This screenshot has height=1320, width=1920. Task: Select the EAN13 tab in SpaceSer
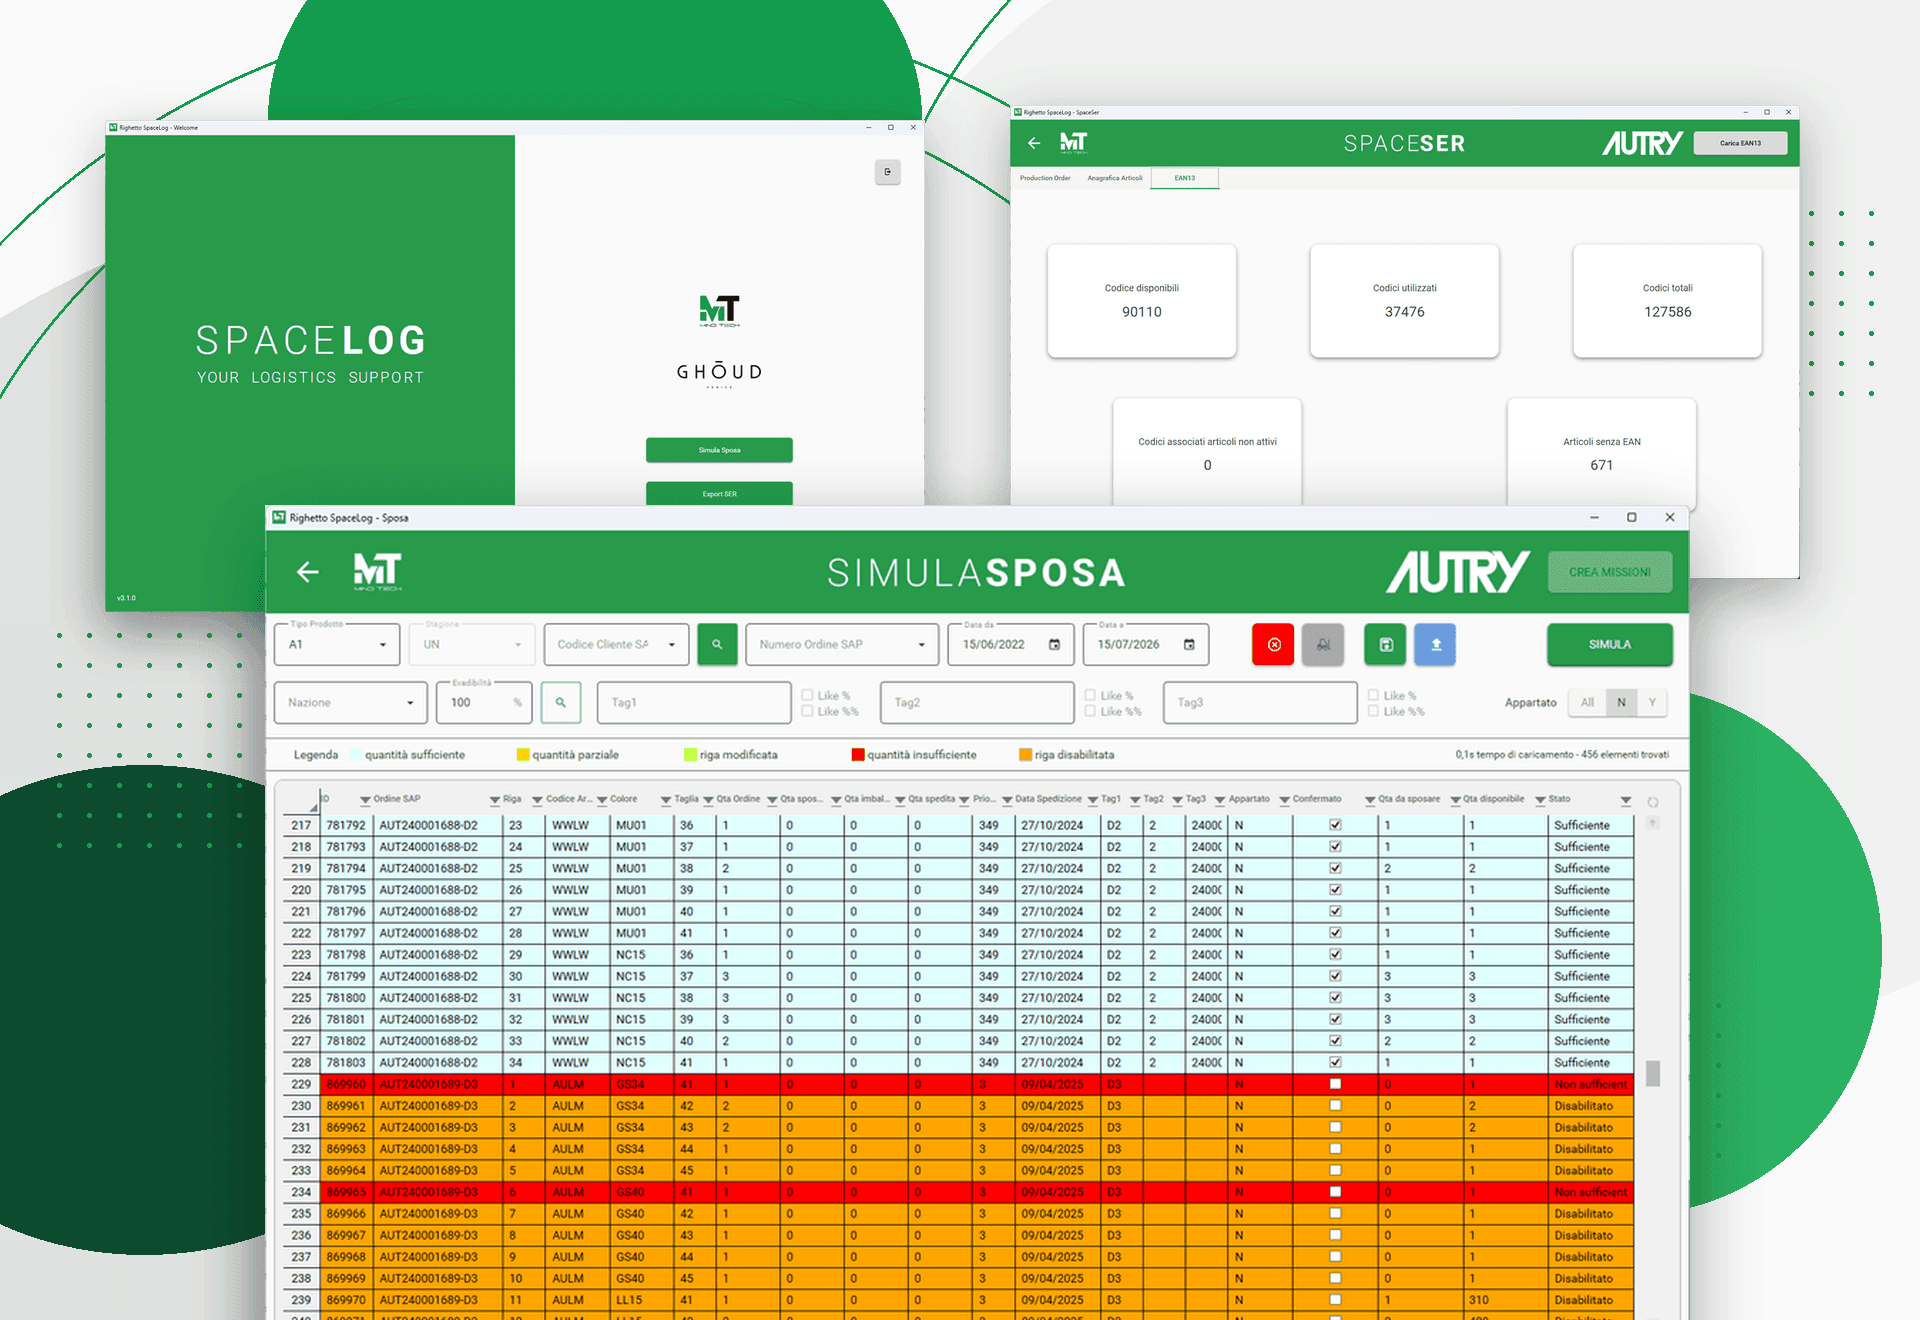(x=1185, y=178)
